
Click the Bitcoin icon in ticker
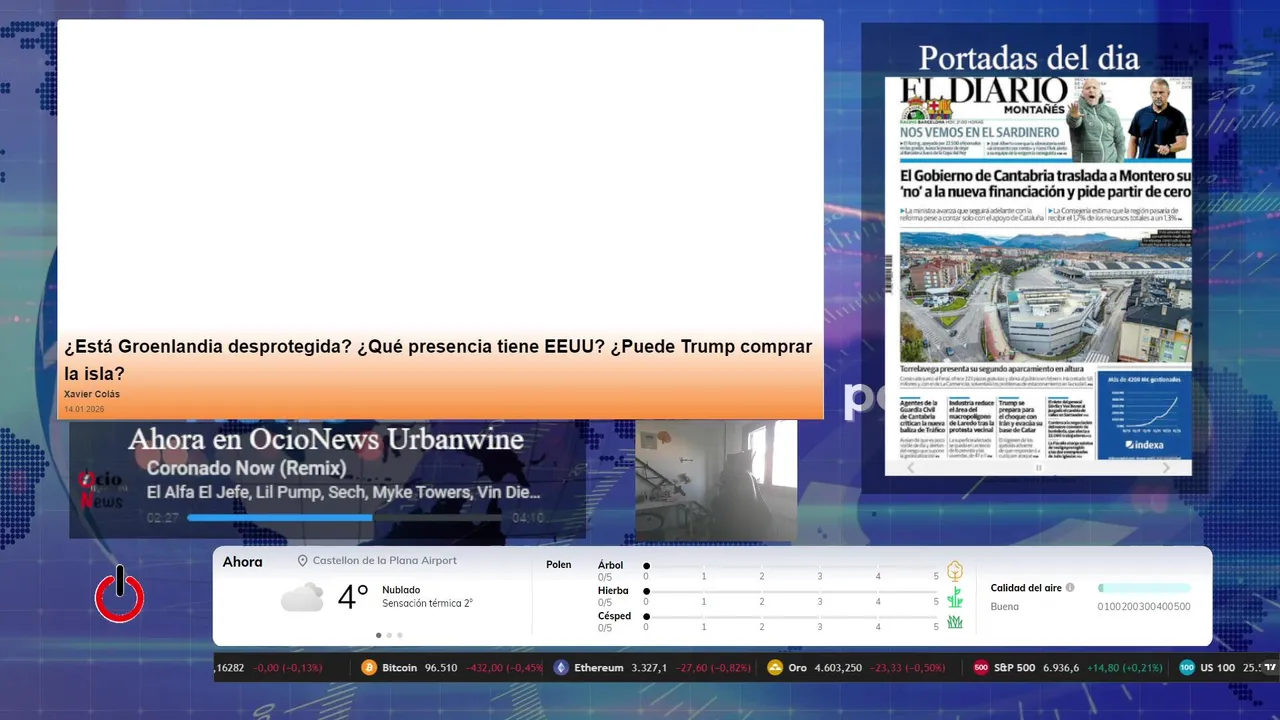coord(369,668)
